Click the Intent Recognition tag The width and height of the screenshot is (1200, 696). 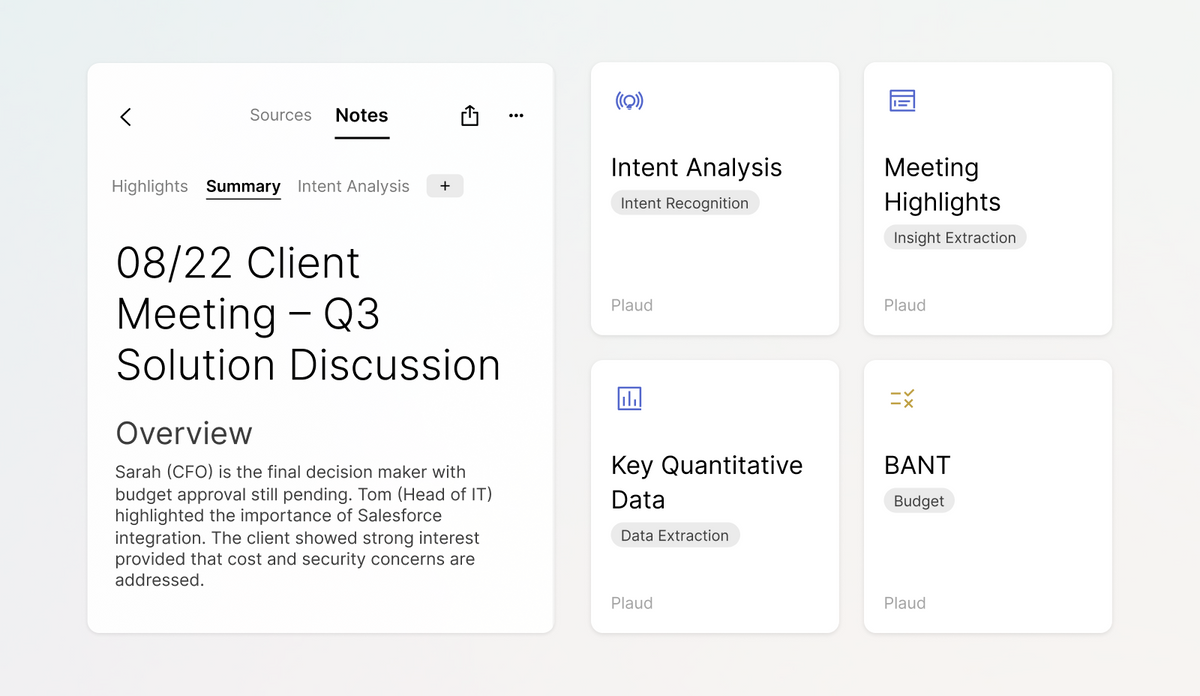[684, 203]
